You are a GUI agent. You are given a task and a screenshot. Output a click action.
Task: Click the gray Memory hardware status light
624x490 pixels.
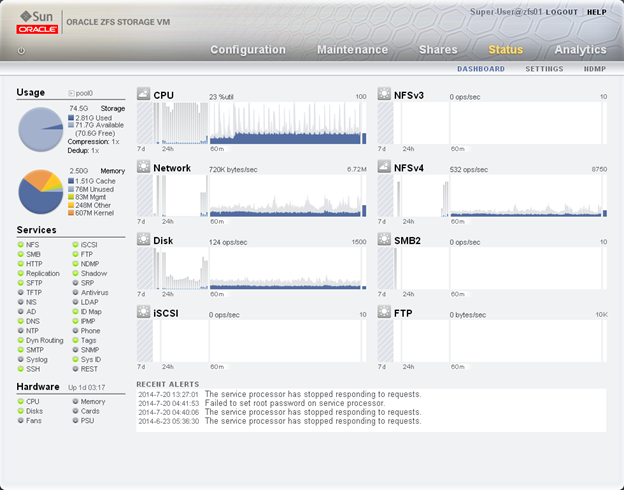tap(75, 401)
